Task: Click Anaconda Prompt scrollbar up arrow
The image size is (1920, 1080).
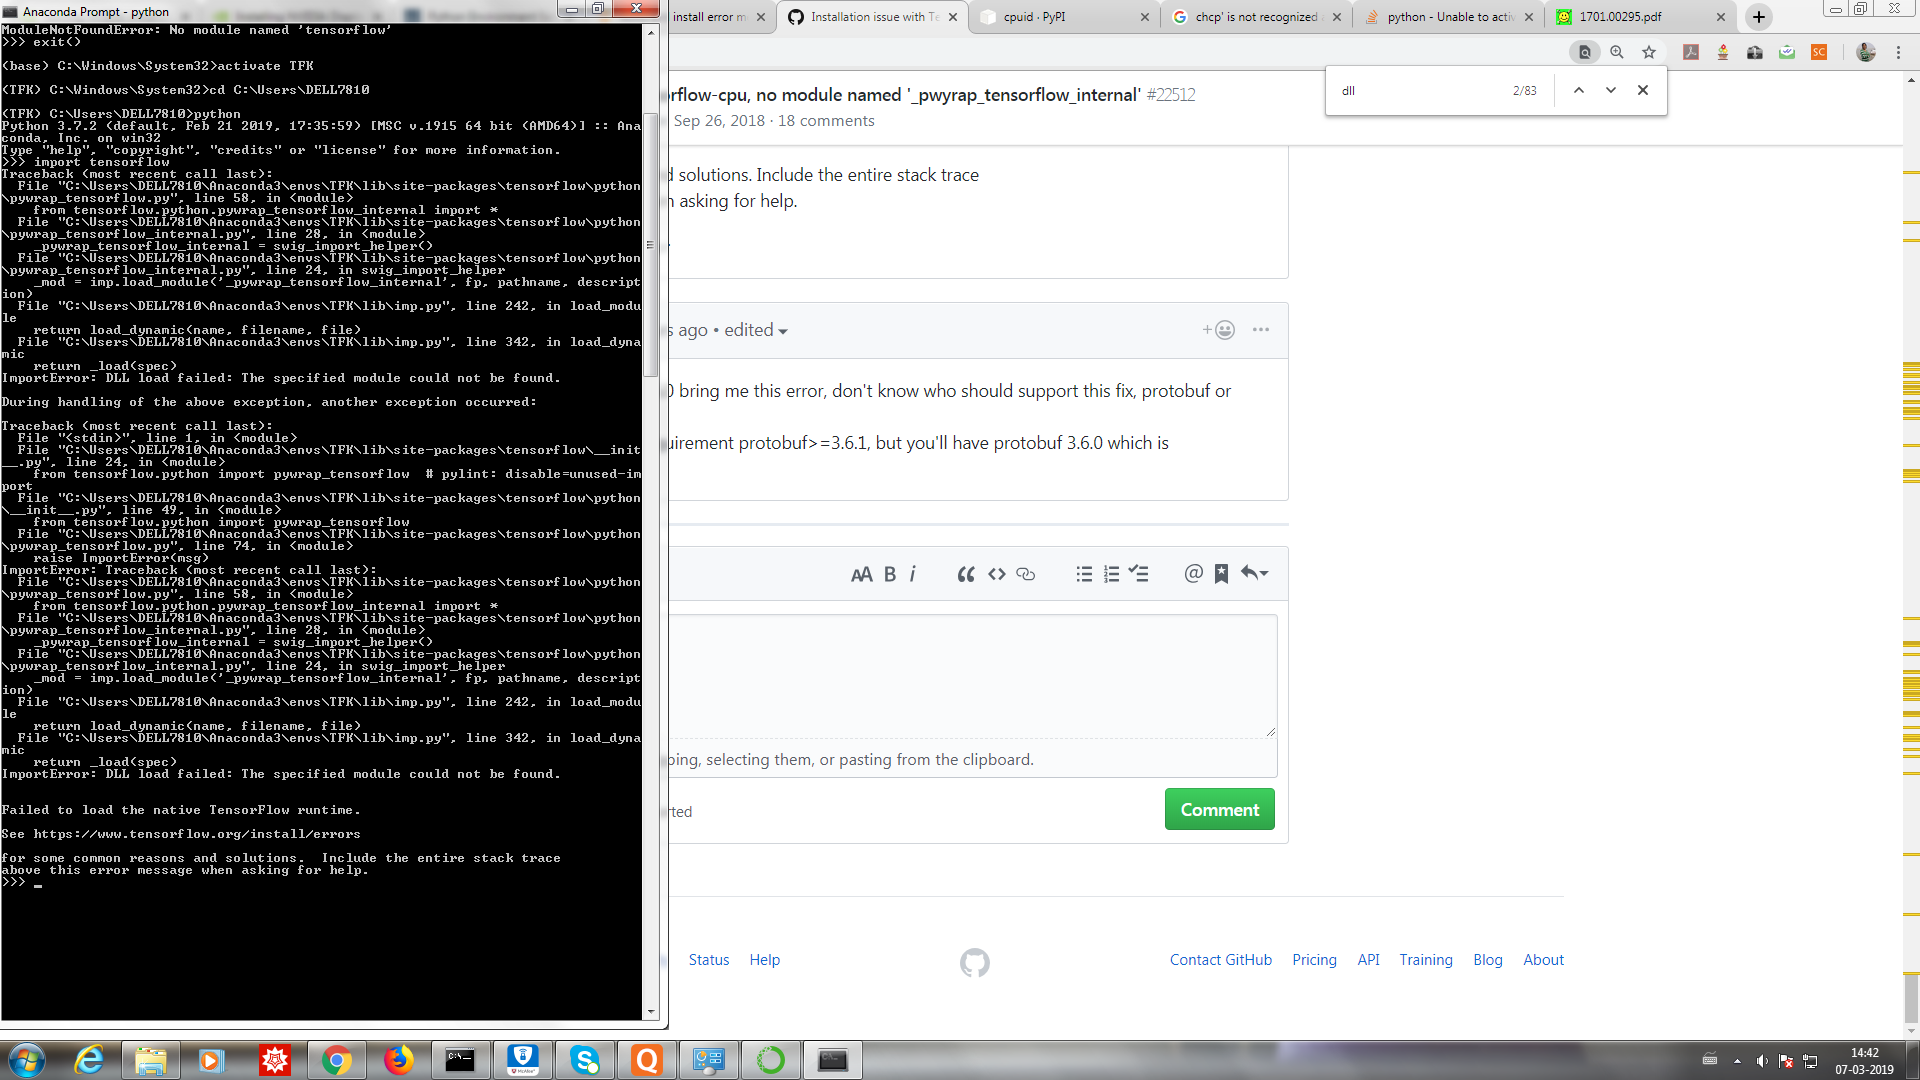Action: (651, 33)
